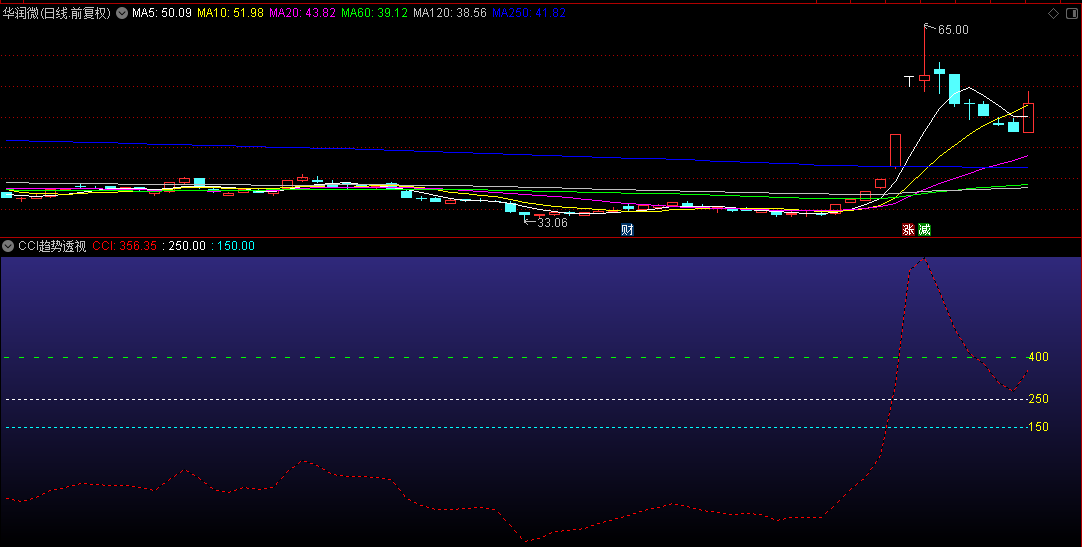Click the diamond icon in top-right corner
Image resolution: width=1082 pixels, height=547 pixels.
(1051, 14)
